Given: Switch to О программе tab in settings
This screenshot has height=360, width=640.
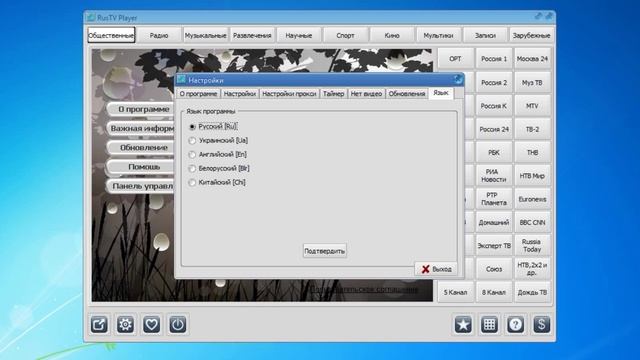Looking at the screenshot, I should [198, 94].
